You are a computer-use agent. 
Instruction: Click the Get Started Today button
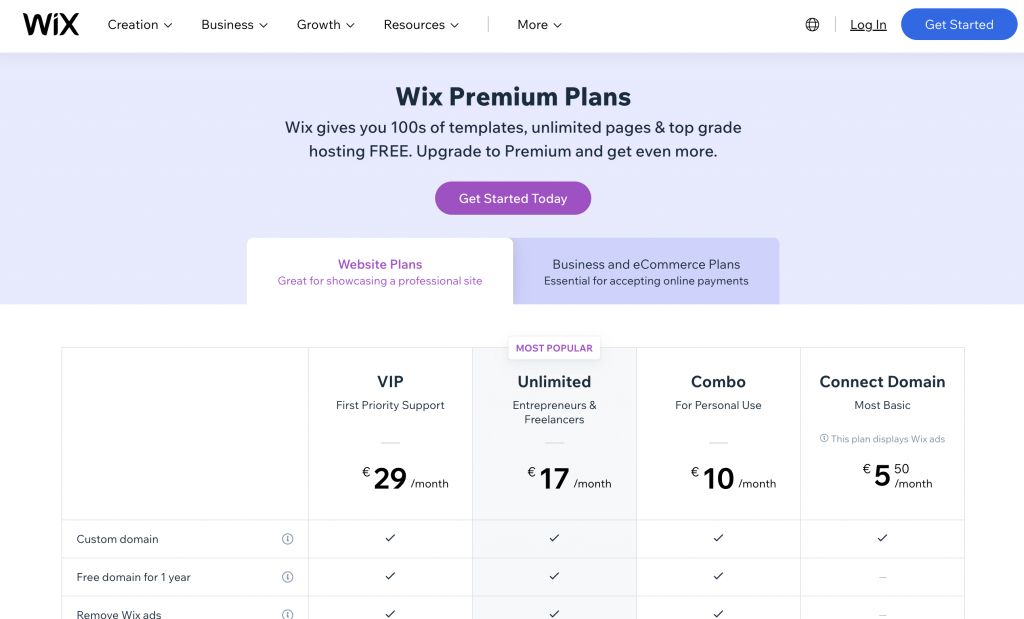(513, 198)
